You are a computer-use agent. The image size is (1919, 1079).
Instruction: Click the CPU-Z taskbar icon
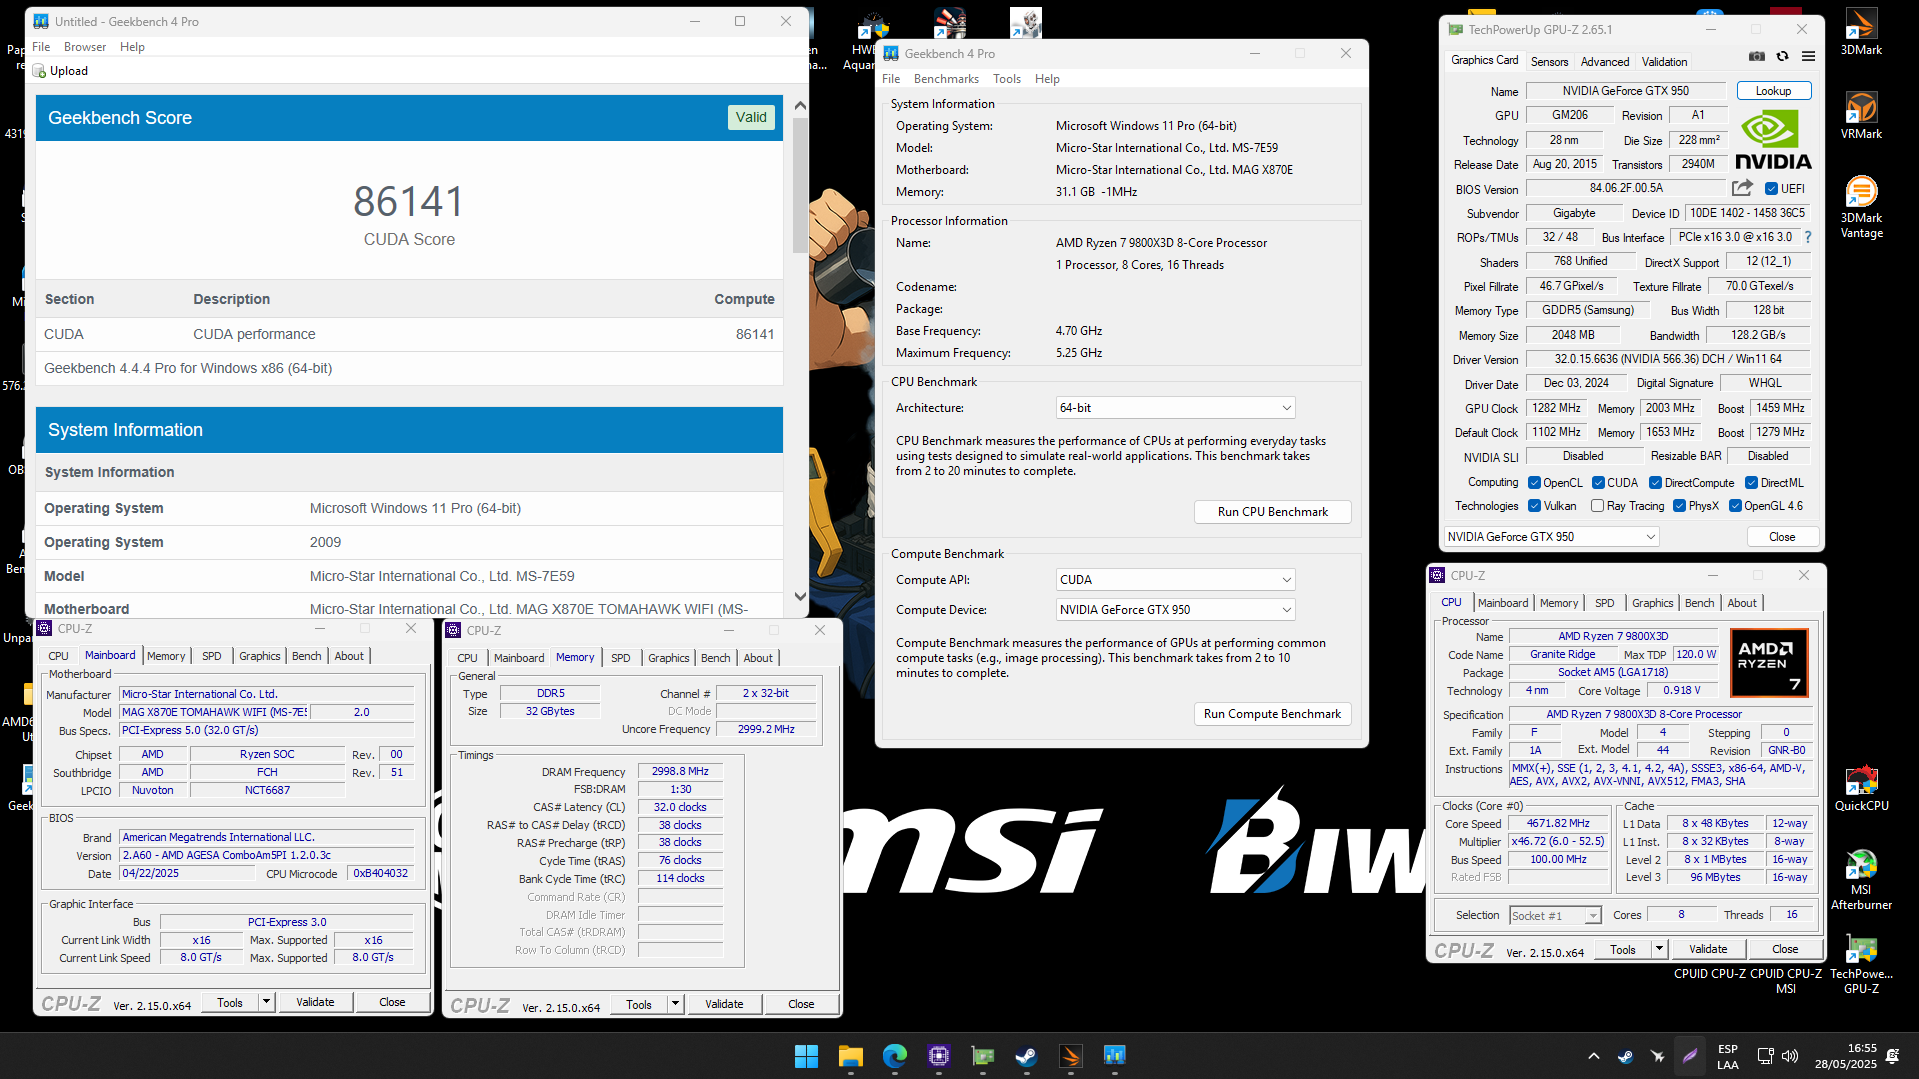coord(938,1056)
